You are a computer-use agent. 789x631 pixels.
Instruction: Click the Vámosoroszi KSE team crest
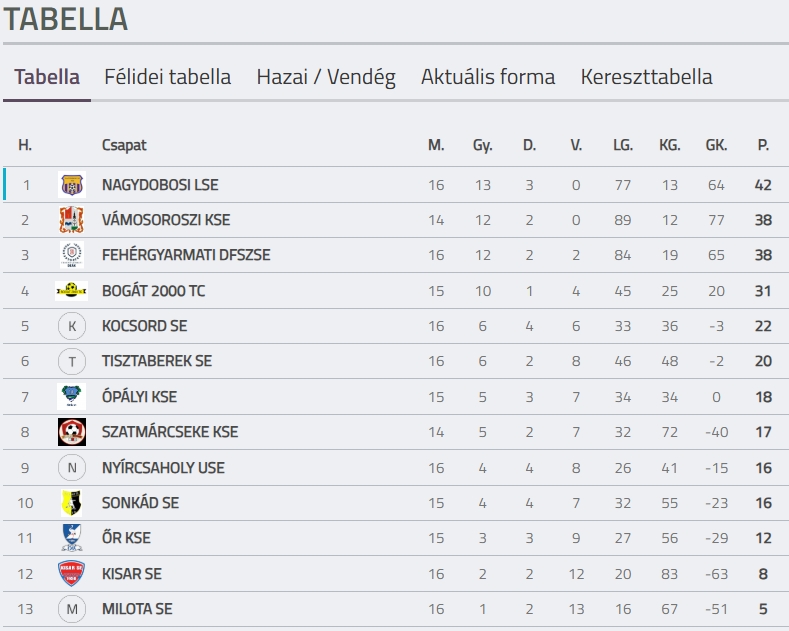tap(71, 220)
